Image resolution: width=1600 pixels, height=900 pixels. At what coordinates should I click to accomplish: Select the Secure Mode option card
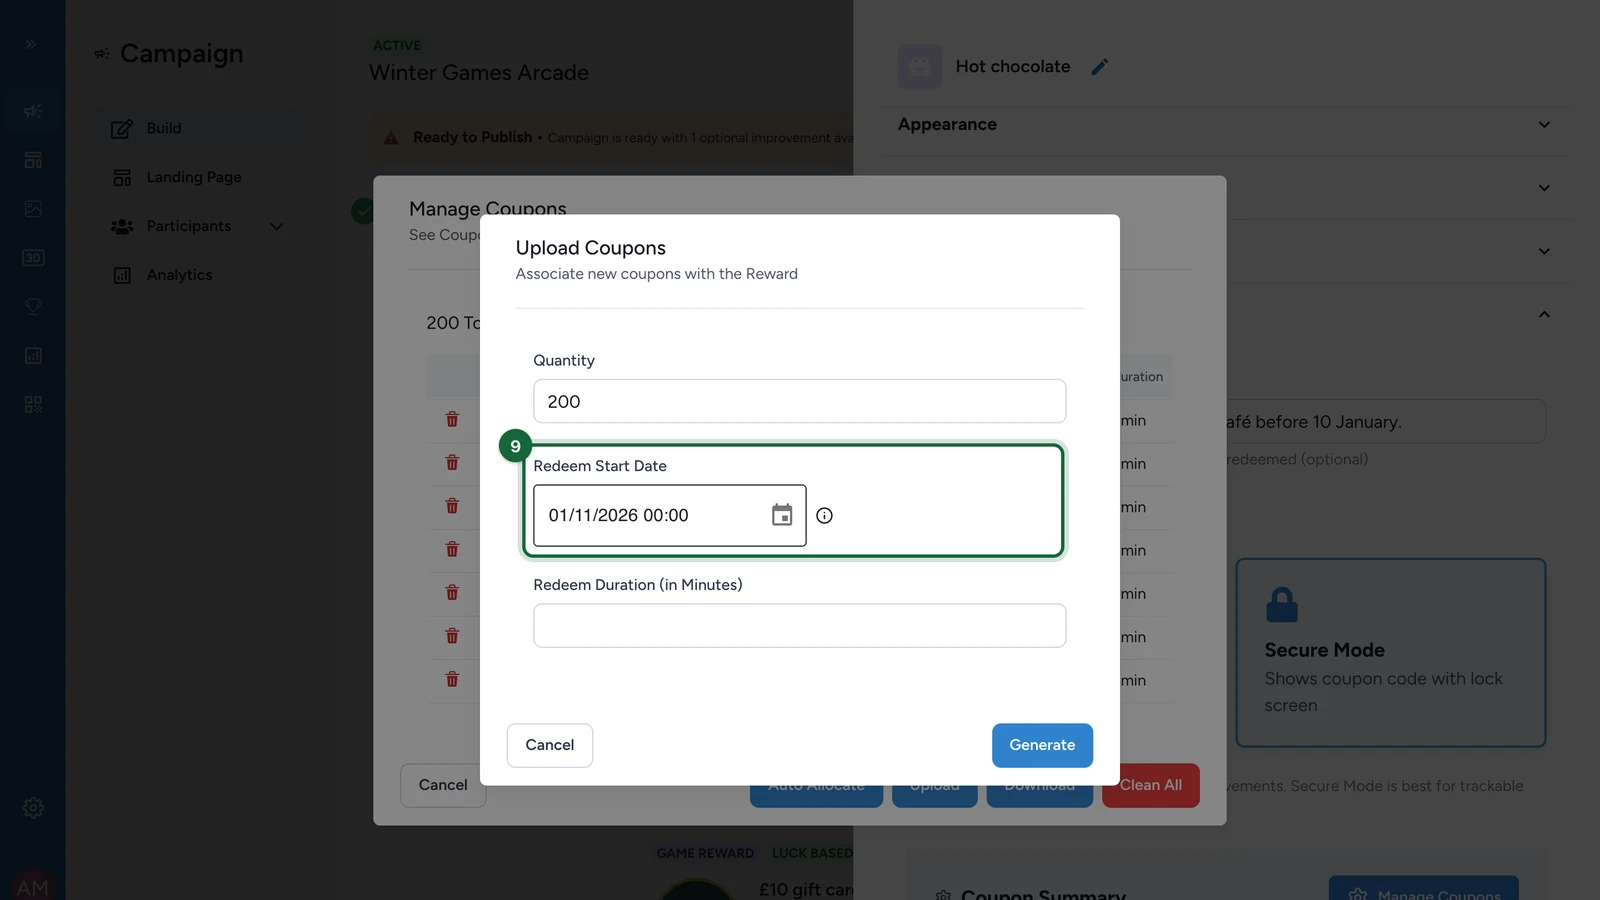[x=1391, y=652]
